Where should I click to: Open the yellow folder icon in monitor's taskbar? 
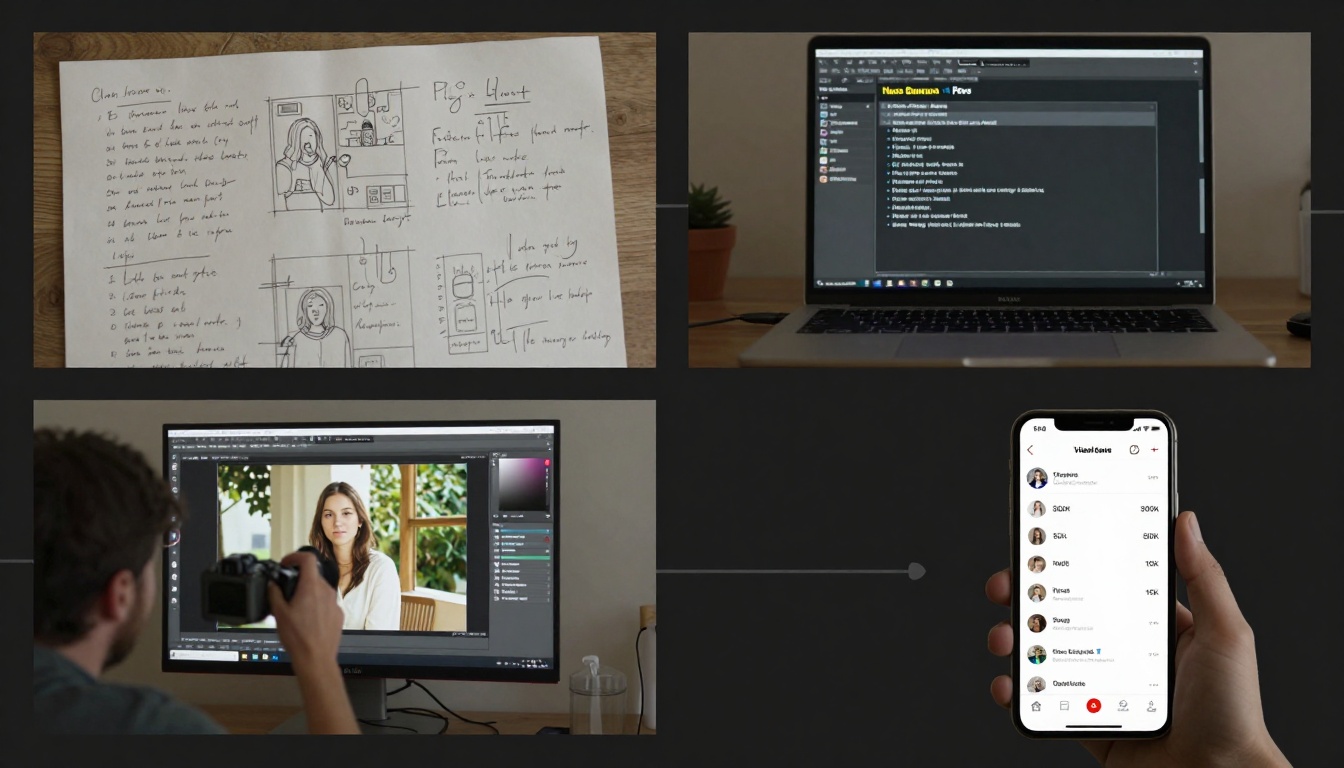click(x=244, y=657)
